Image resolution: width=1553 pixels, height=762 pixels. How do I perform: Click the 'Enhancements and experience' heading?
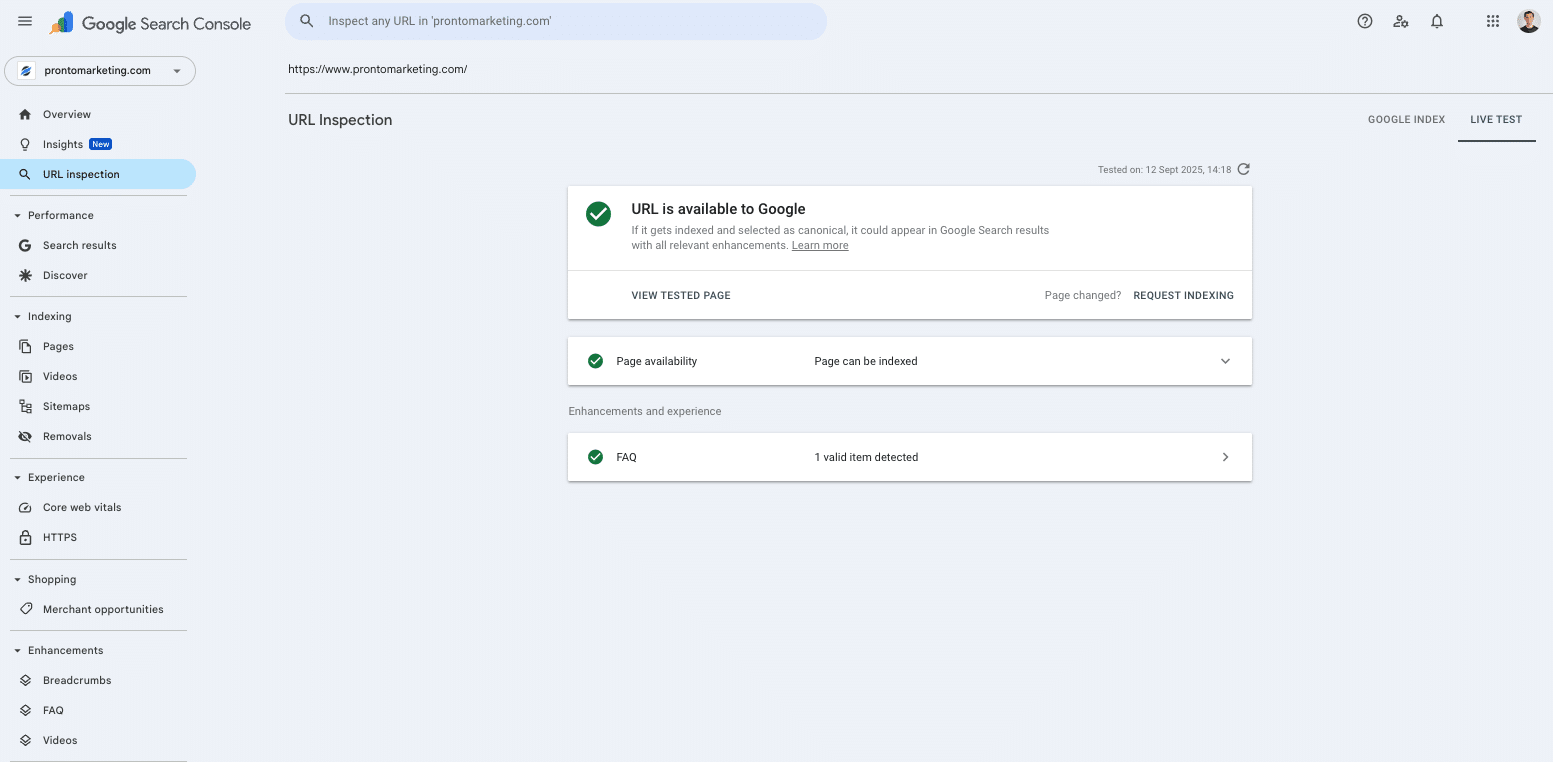pyautogui.click(x=645, y=411)
